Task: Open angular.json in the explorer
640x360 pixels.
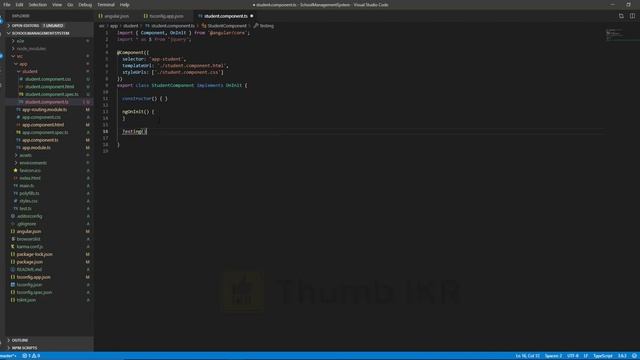Action: point(29,231)
